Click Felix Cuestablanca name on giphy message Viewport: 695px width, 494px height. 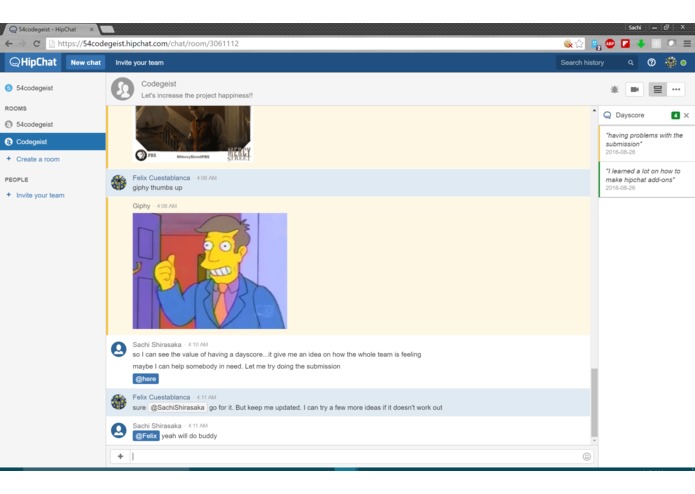point(161,178)
